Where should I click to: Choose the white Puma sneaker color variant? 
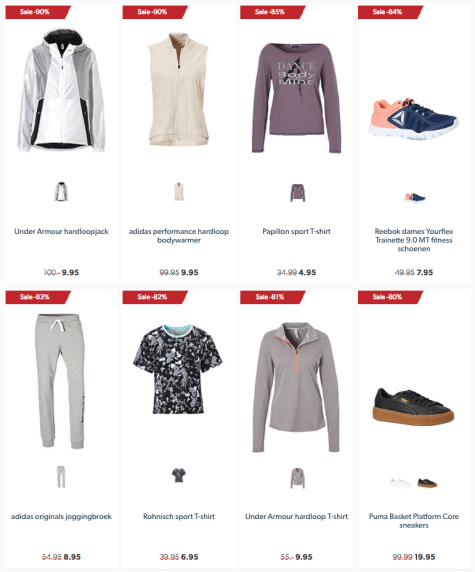[x=400, y=483]
